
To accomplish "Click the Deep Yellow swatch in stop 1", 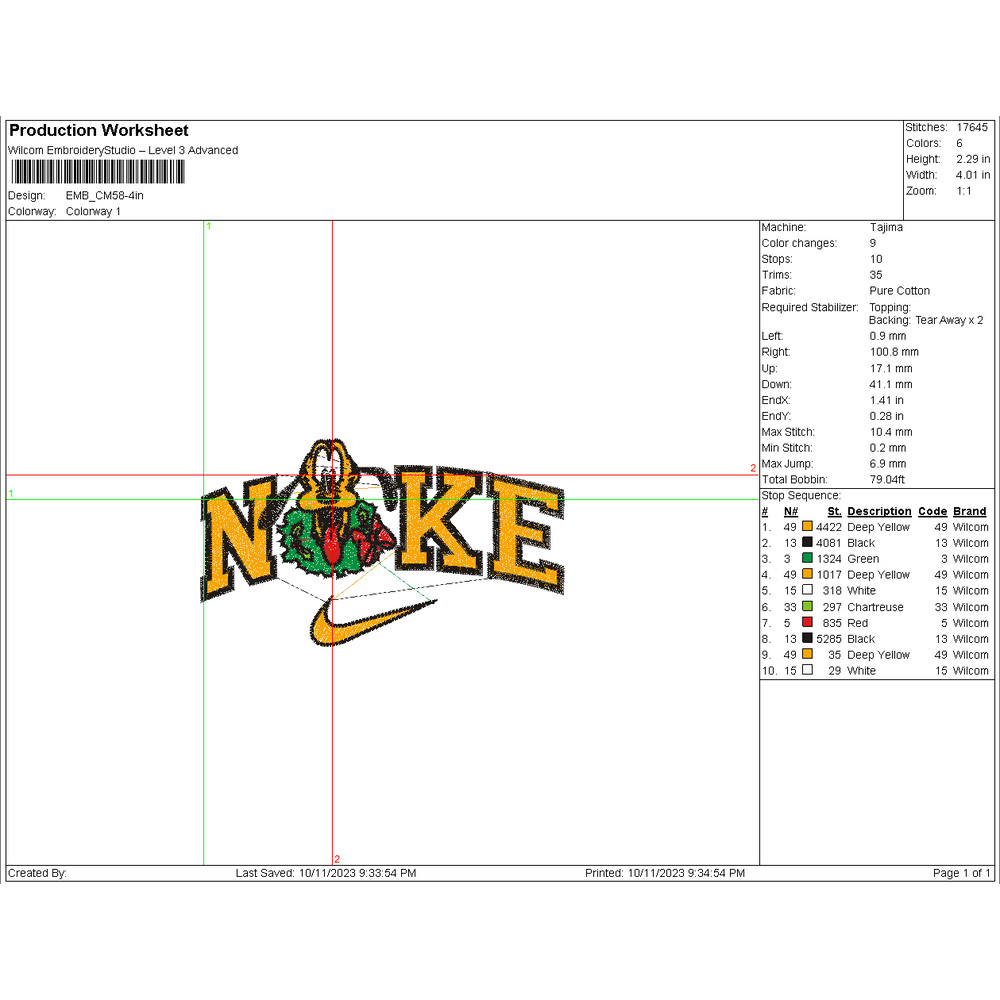I will (x=805, y=527).
